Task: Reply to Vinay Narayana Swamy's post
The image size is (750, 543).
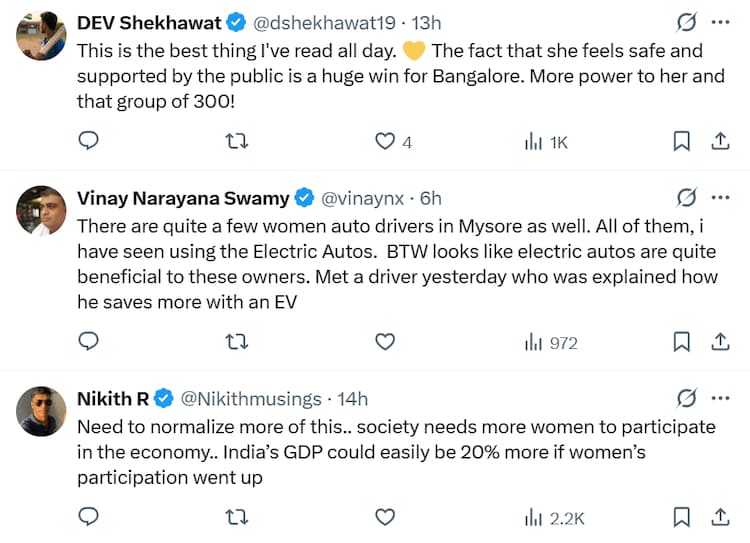Action: click(88, 342)
